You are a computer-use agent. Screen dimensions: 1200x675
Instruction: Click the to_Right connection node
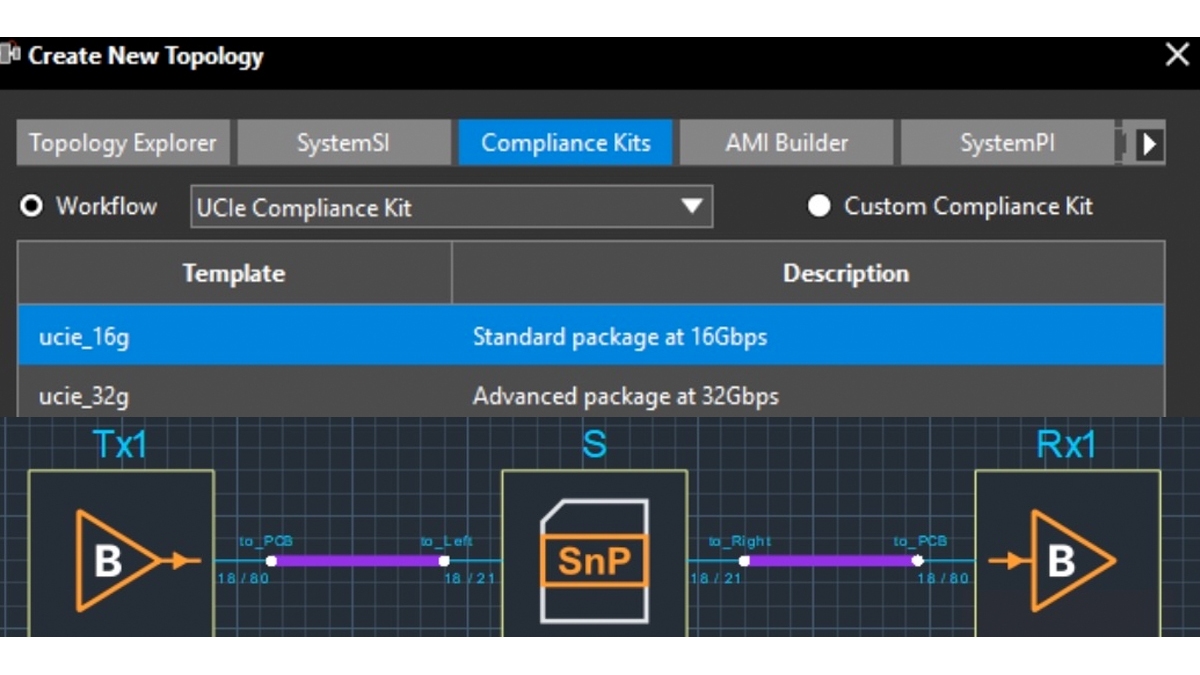pyautogui.click(x=744, y=561)
